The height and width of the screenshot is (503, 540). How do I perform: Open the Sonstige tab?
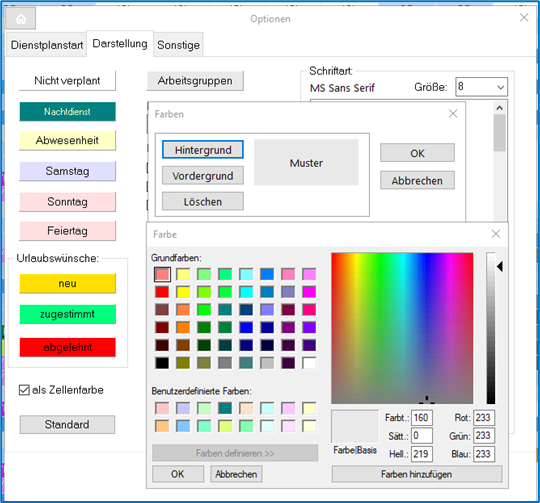(178, 45)
